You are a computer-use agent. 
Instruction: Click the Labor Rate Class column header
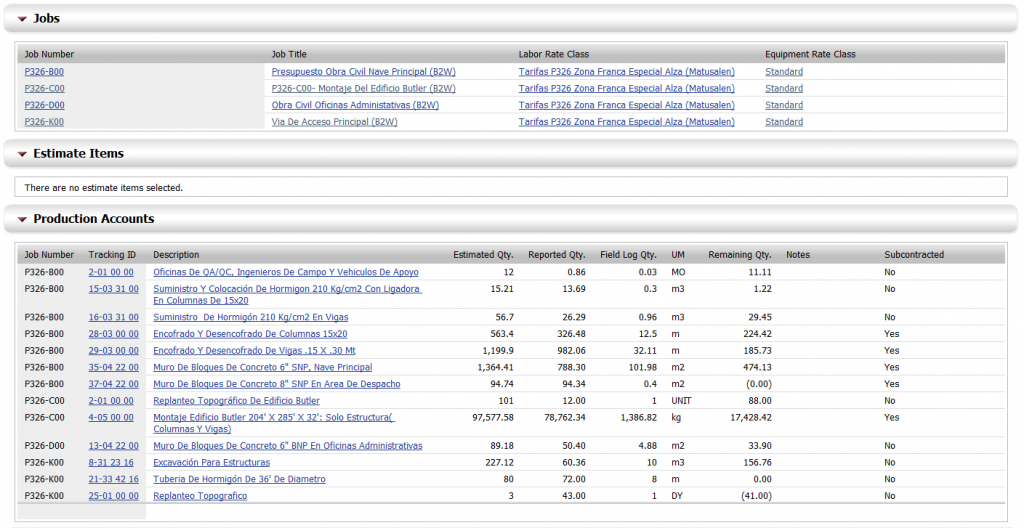pos(554,54)
